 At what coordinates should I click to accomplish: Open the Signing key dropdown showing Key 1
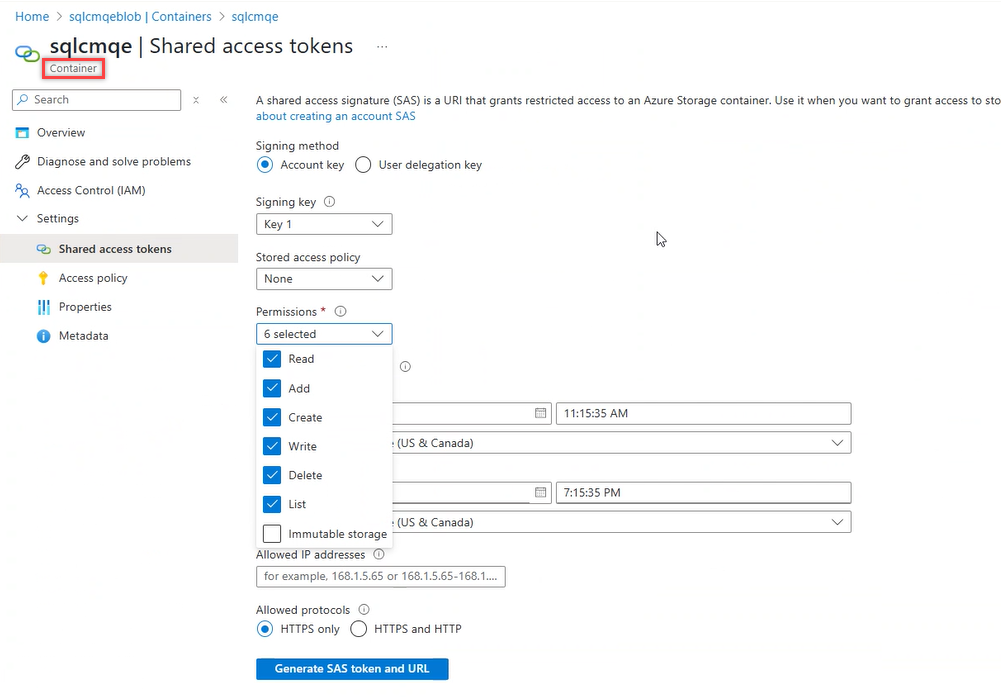[x=324, y=224]
